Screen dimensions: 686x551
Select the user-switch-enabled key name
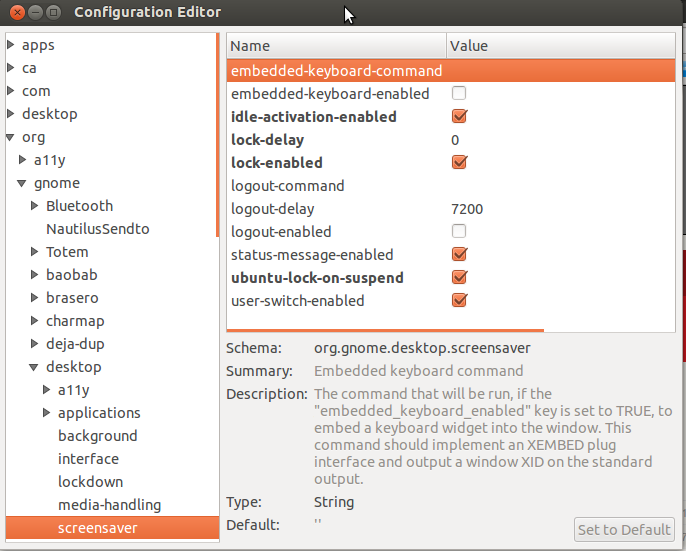pyautogui.click(x=298, y=301)
